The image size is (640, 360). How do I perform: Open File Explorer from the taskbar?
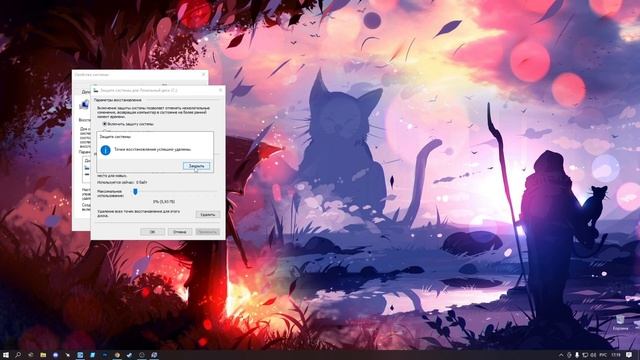(x=43, y=355)
